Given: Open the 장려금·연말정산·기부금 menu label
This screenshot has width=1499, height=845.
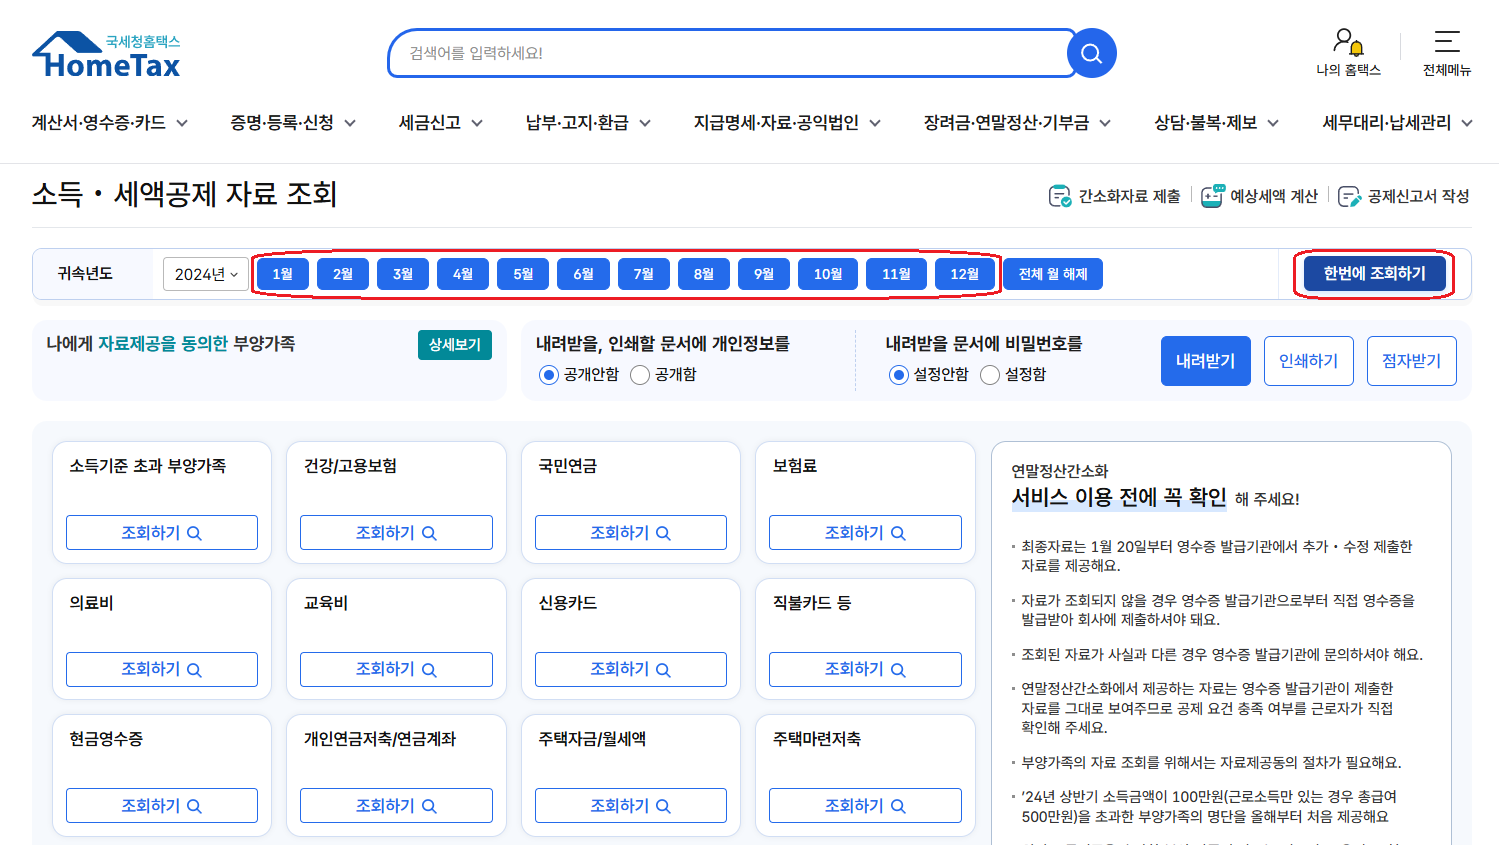Looking at the screenshot, I should pyautogui.click(x=1006, y=122).
